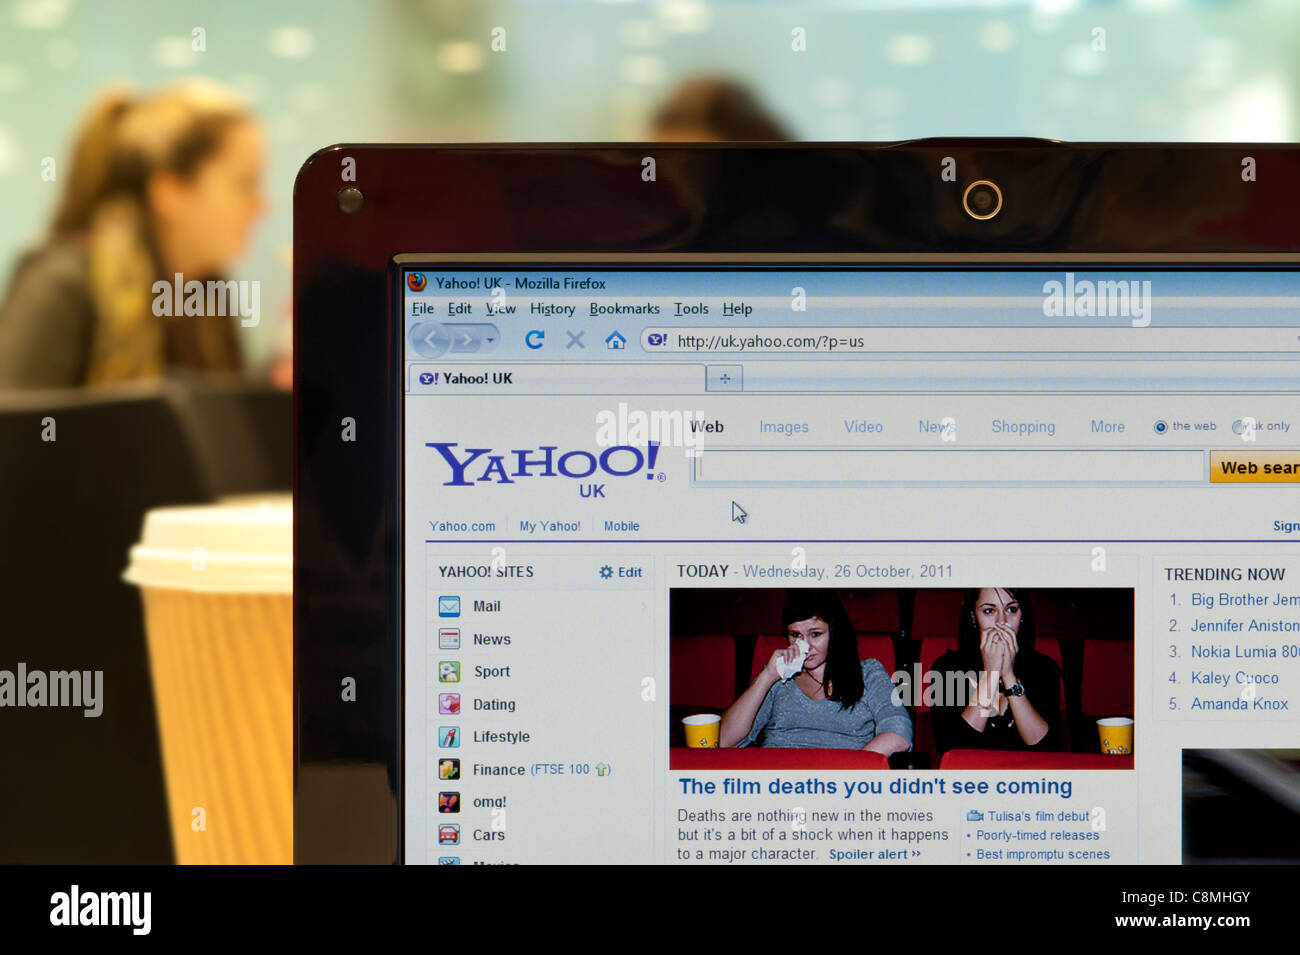
Task: Click the Firefox back arrow button
Action: click(x=431, y=340)
